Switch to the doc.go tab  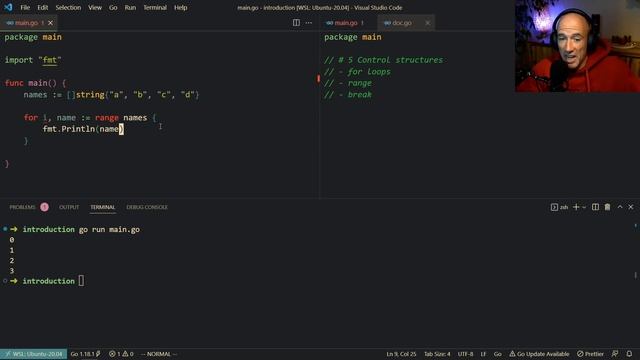[402, 23]
